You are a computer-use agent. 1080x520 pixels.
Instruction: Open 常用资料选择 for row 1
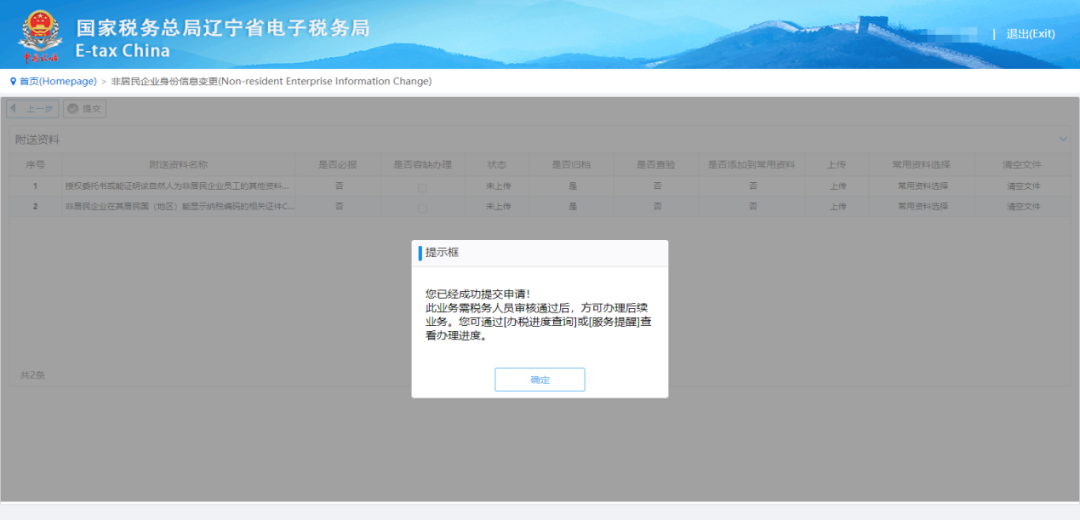click(x=922, y=187)
